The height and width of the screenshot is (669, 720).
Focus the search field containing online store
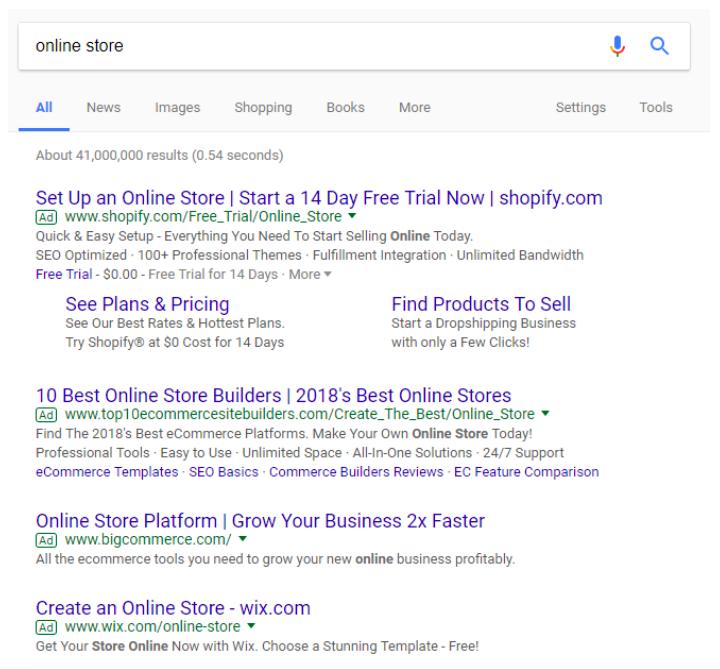pos(312,46)
